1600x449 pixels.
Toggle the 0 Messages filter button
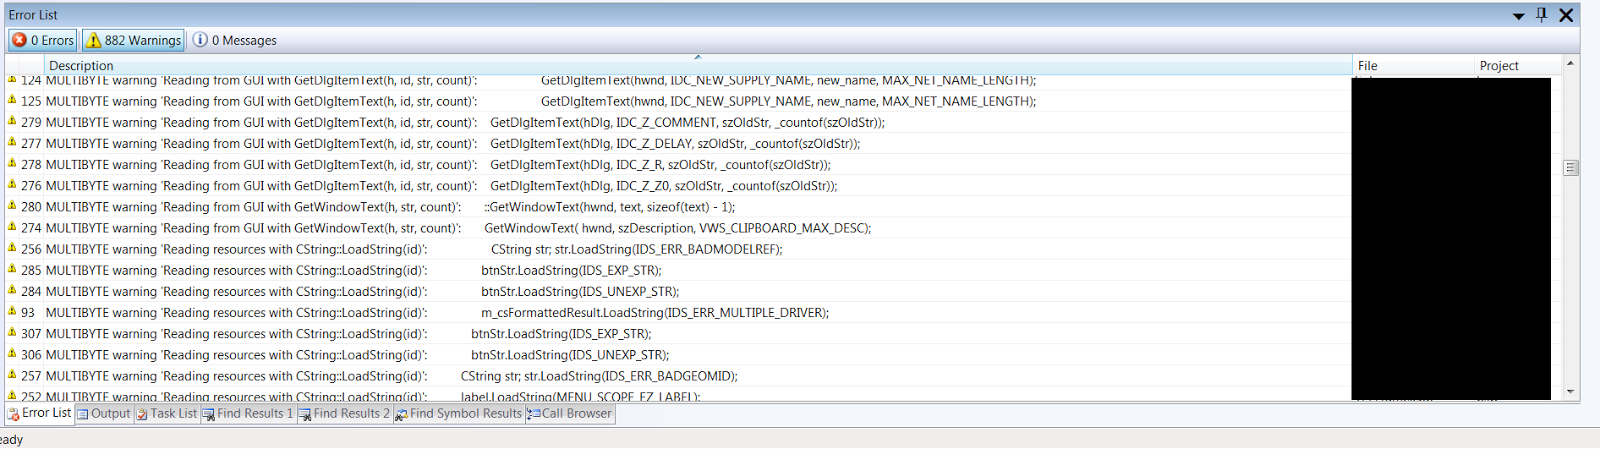(x=235, y=40)
